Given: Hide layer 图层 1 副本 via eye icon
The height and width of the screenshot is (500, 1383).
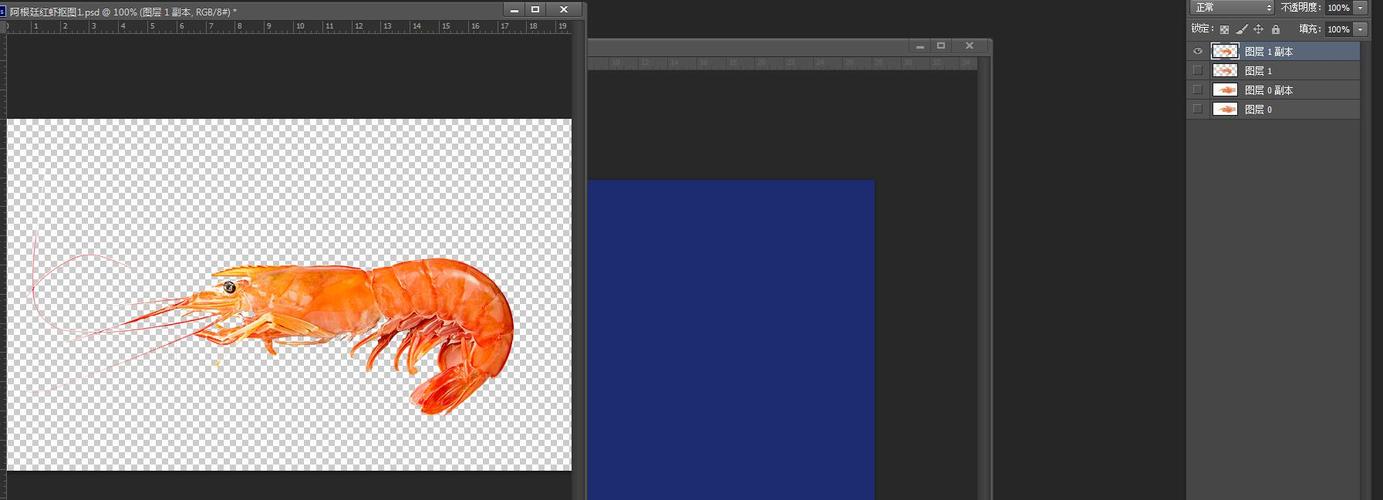Looking at the screenshot, I should click(1197, 51).
